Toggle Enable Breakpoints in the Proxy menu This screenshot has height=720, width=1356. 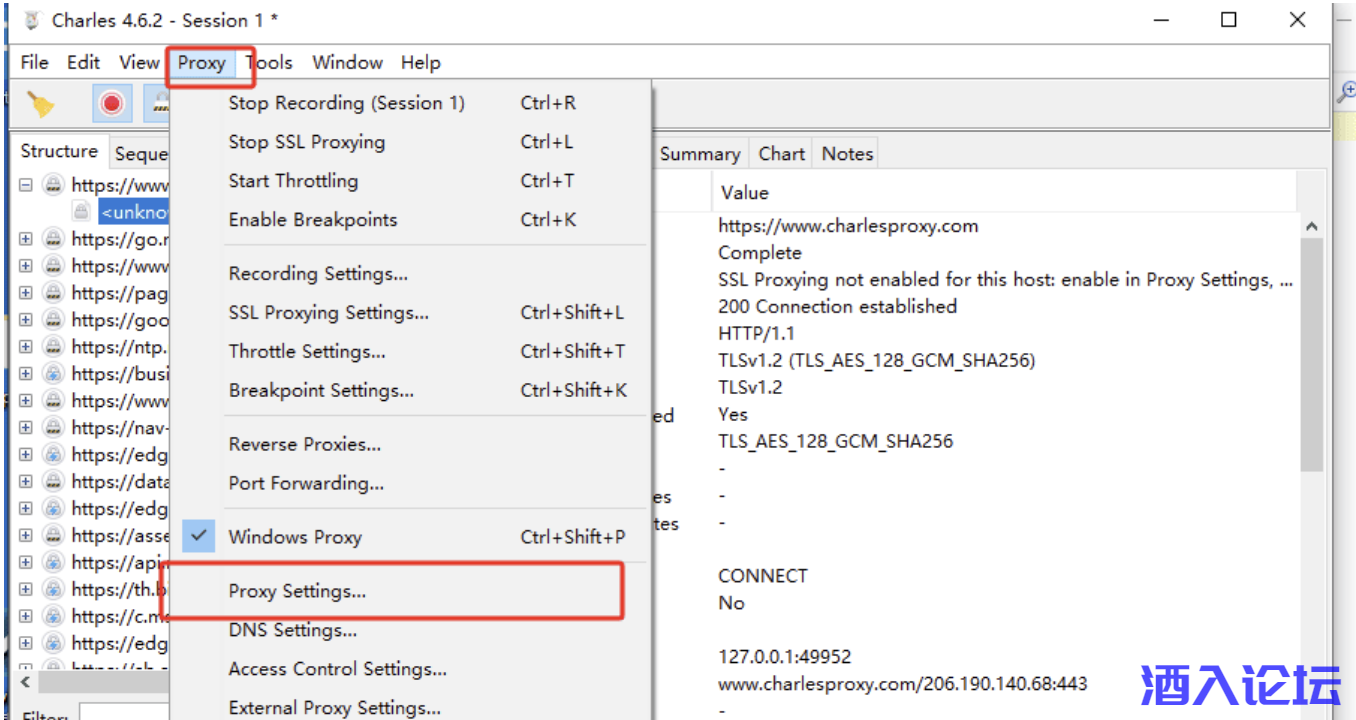pyautogui.click(x=312, y=220)
